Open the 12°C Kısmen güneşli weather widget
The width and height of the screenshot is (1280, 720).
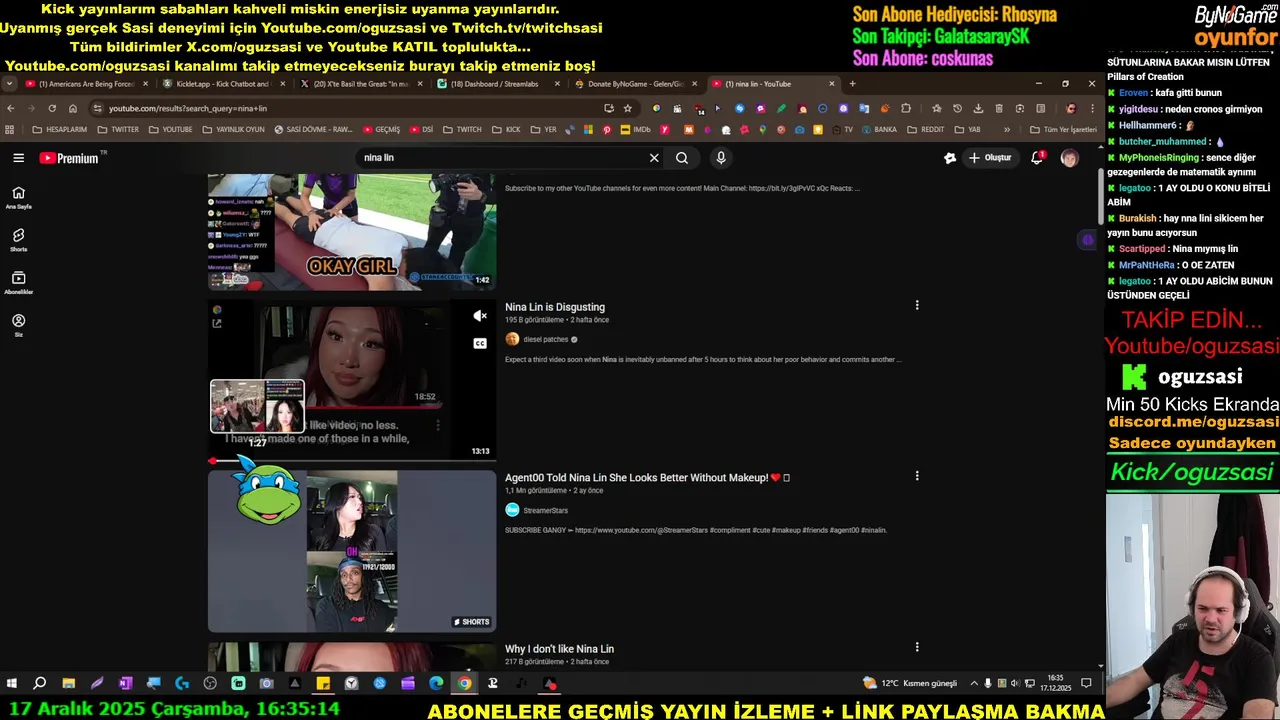tap(911, 683)
